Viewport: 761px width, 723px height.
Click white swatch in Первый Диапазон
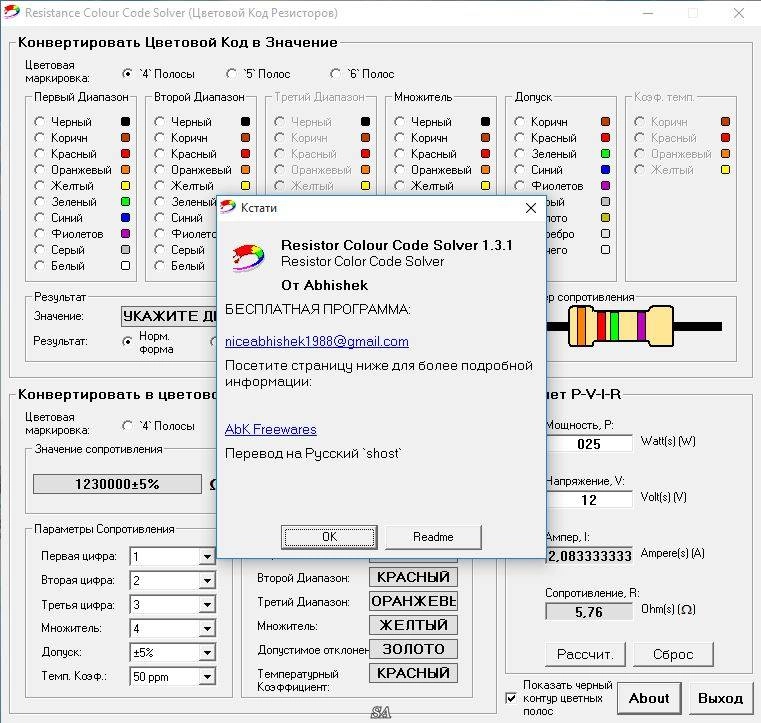[x=125, y=265]
